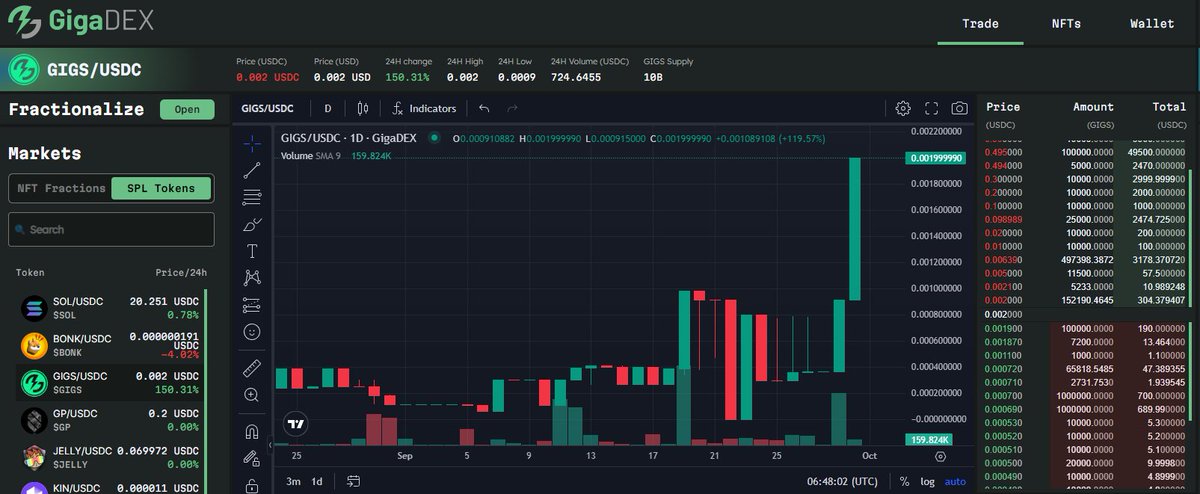Click into the markets Search field
Viewport: 1200px width, 494px height.
pyautogui.click(x=111, y=229)
